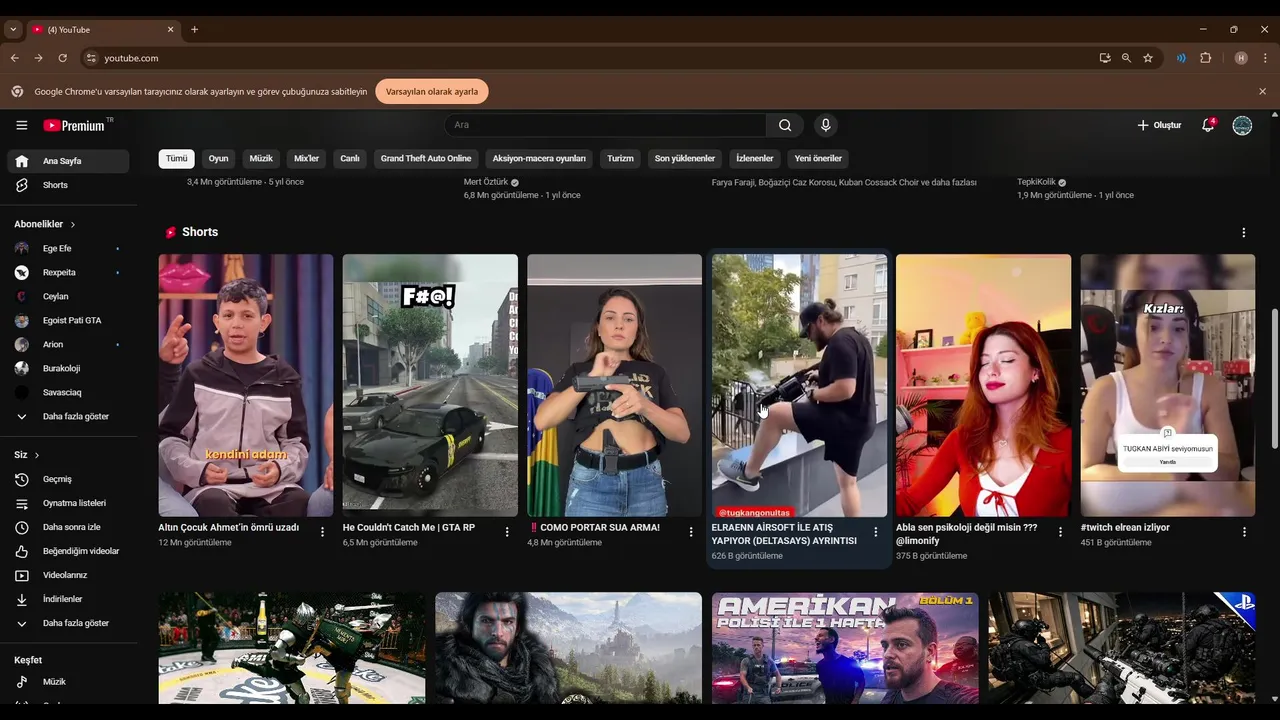Click the address bar youtube.com
Image resolution: width=1280 pixels, height=720 pixels.
click(x=132, y=58)
